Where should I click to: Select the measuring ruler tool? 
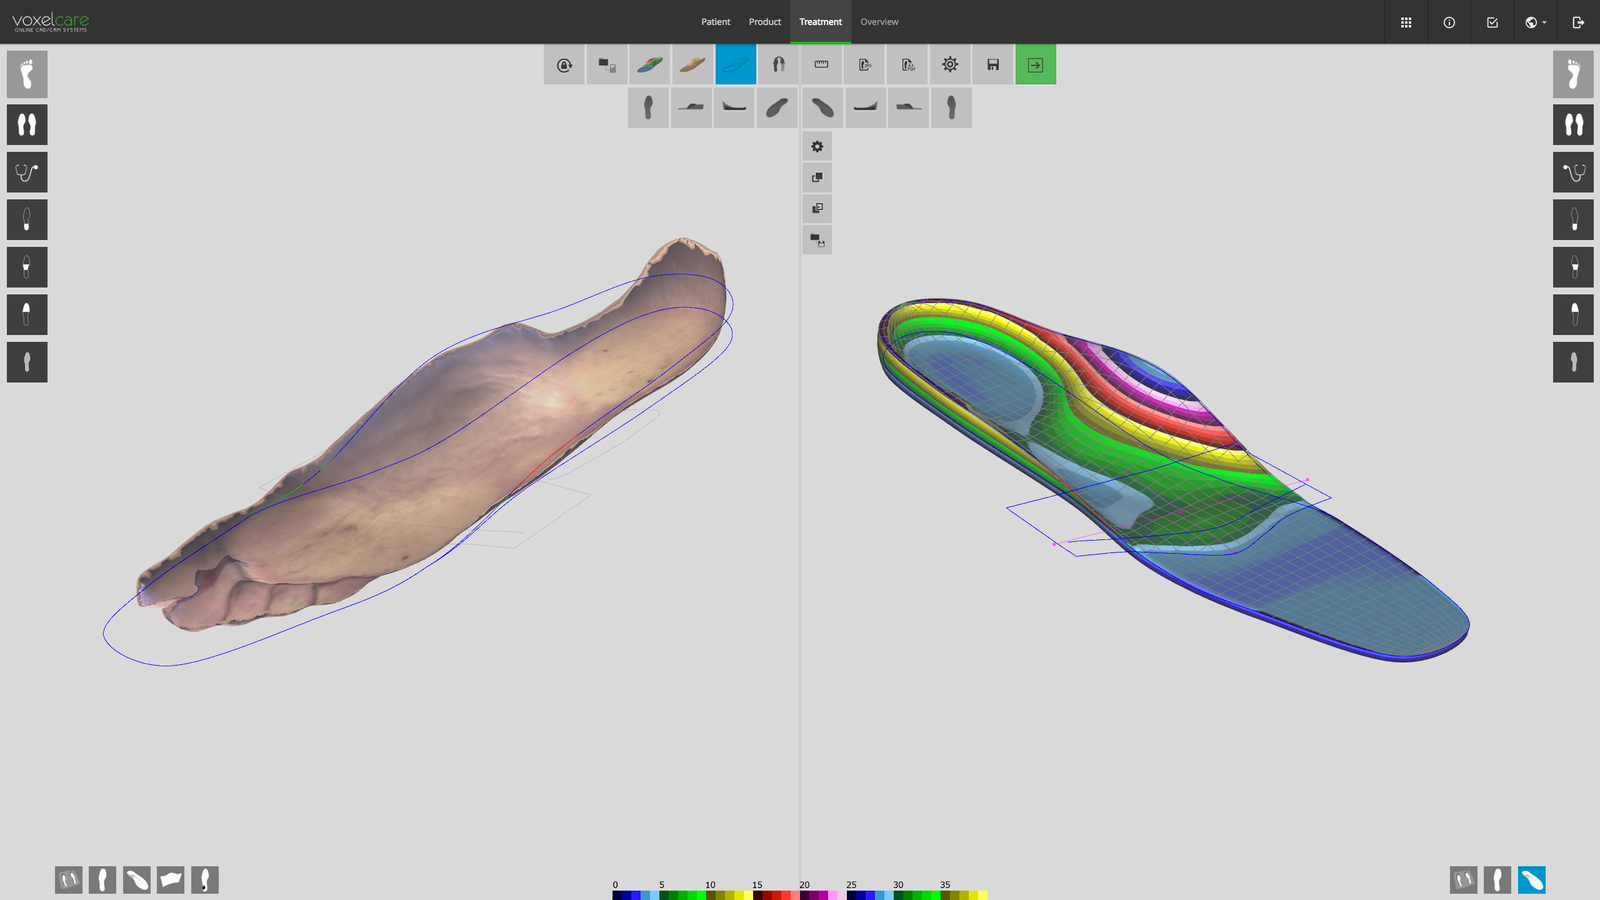click(821, 64)
